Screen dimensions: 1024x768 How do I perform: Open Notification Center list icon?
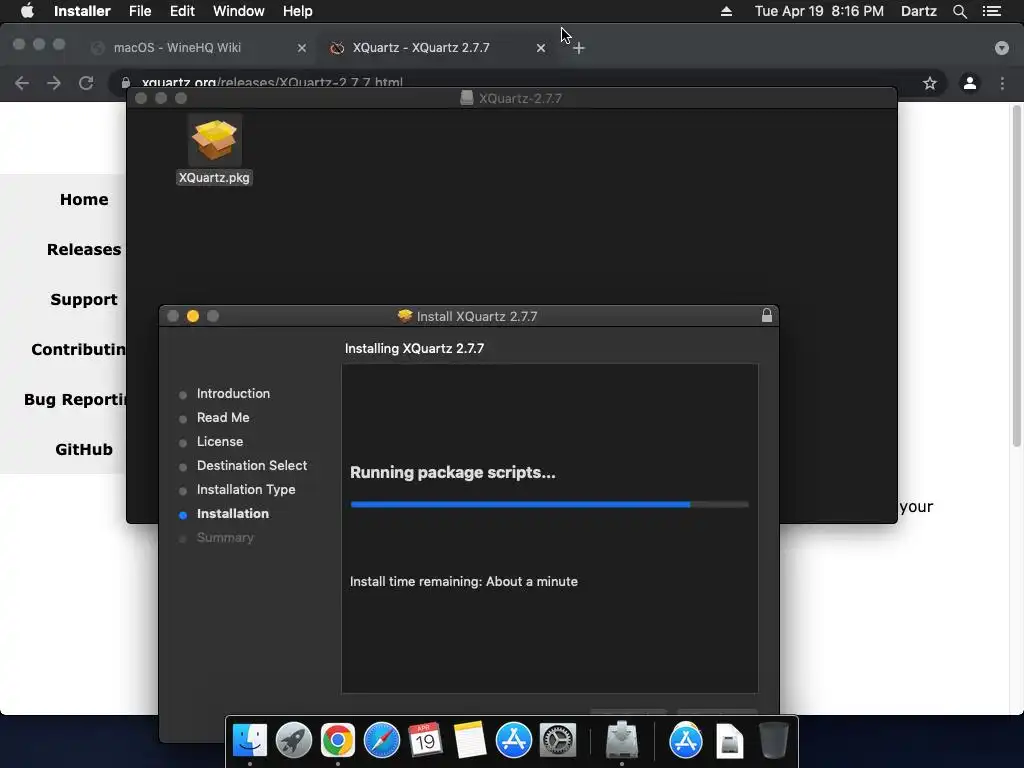[x=992, y=11]
